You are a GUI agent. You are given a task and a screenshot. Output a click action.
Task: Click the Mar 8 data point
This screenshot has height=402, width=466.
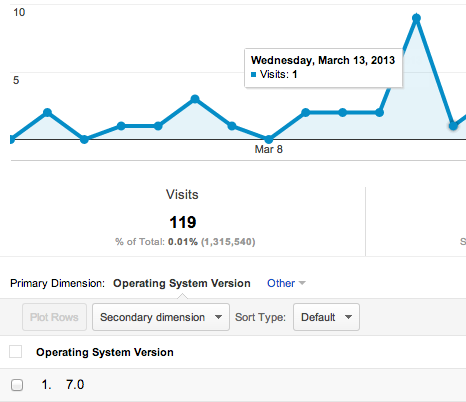269,139
